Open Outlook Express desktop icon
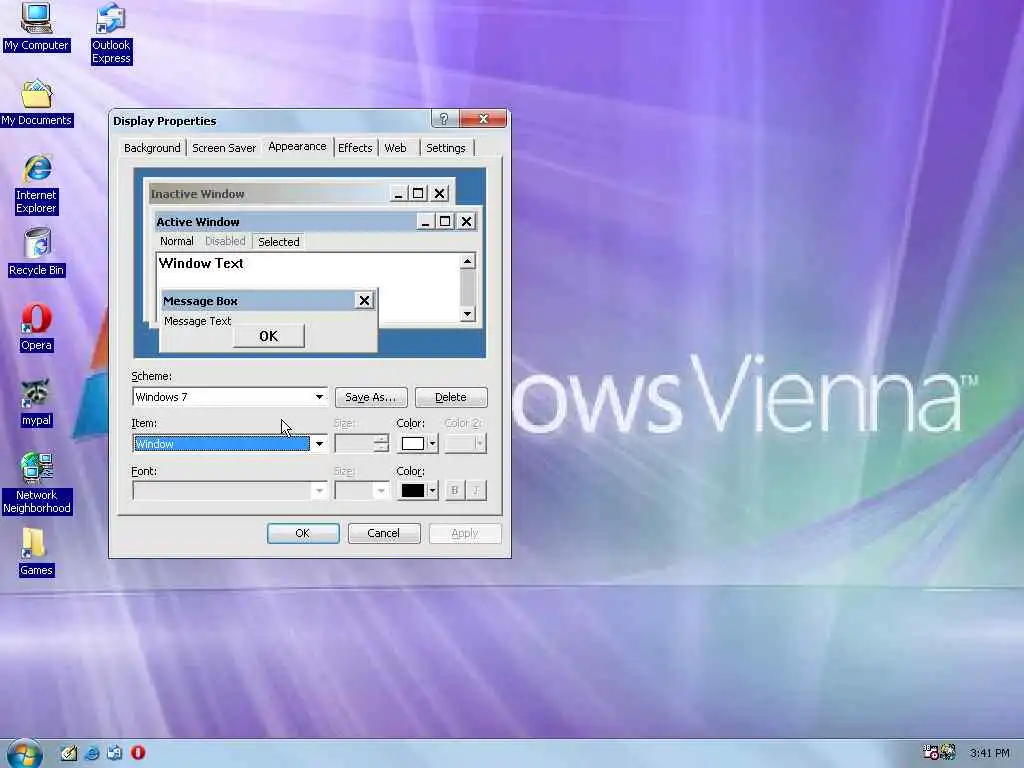 pyautogui.click(x=111, y=33)
